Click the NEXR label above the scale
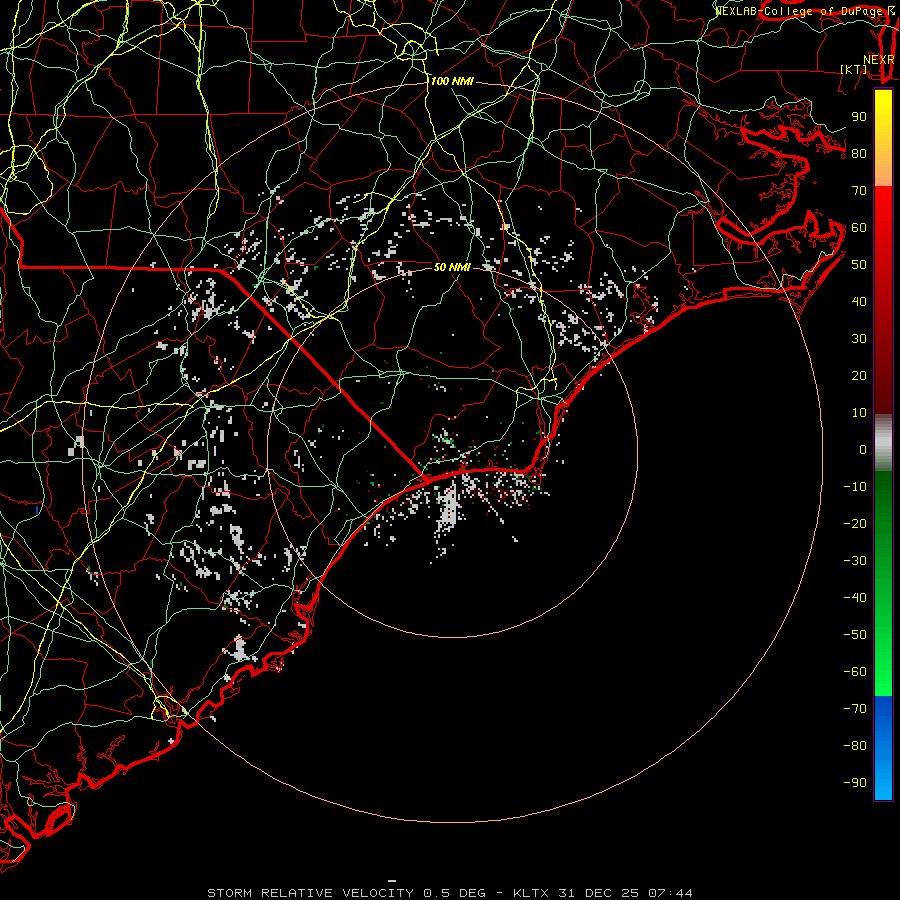The width and height of the screenshot is (900, 900). 879,60
